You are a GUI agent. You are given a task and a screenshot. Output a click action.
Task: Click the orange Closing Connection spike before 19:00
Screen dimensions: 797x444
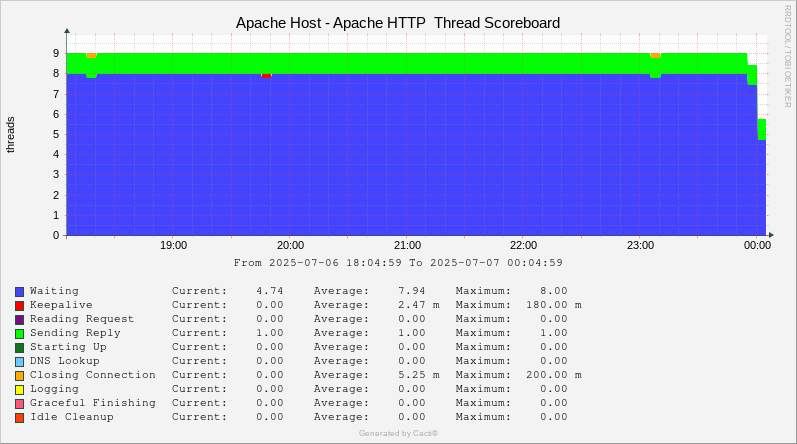pos(91,55)
